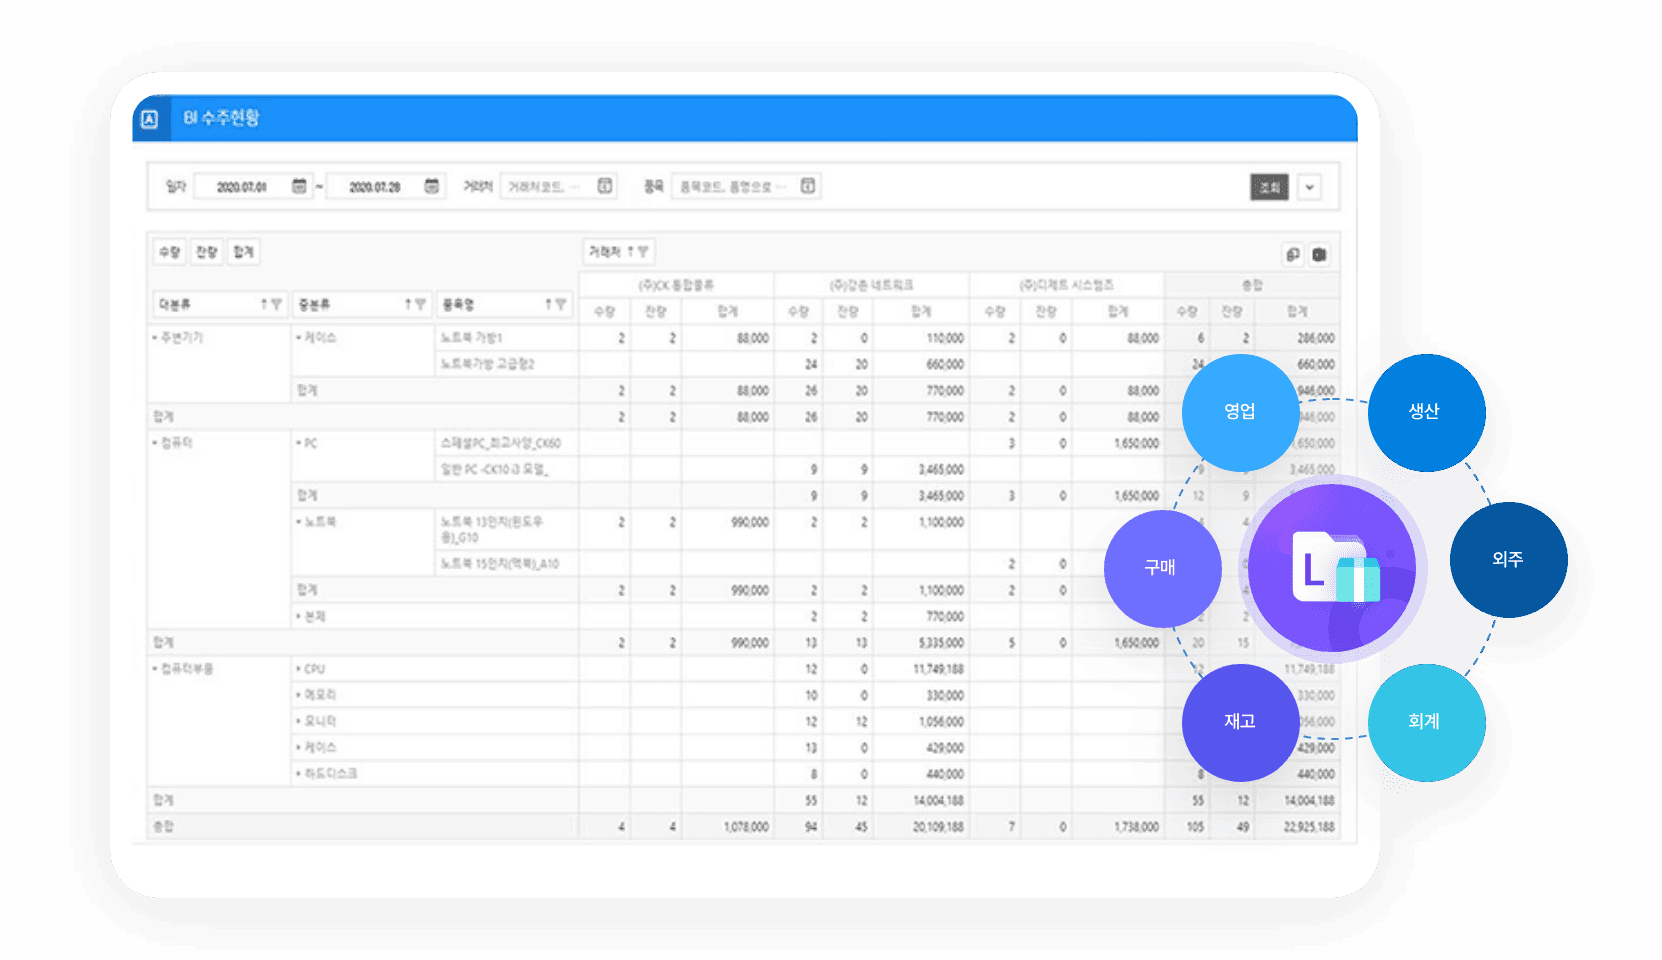Collapse the 주변기기 category row
The width and height of the screenshot is (1662, 960).
point(155,338)
